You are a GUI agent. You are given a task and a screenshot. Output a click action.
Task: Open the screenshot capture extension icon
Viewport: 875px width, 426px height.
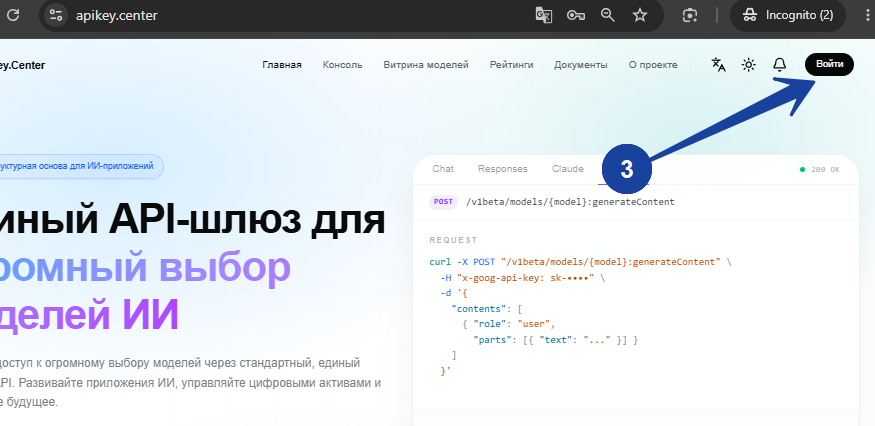(x=690, y=15)
